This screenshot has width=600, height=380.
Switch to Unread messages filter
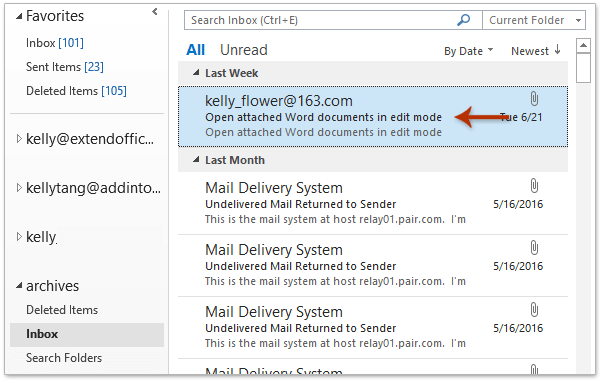(244, 50)
